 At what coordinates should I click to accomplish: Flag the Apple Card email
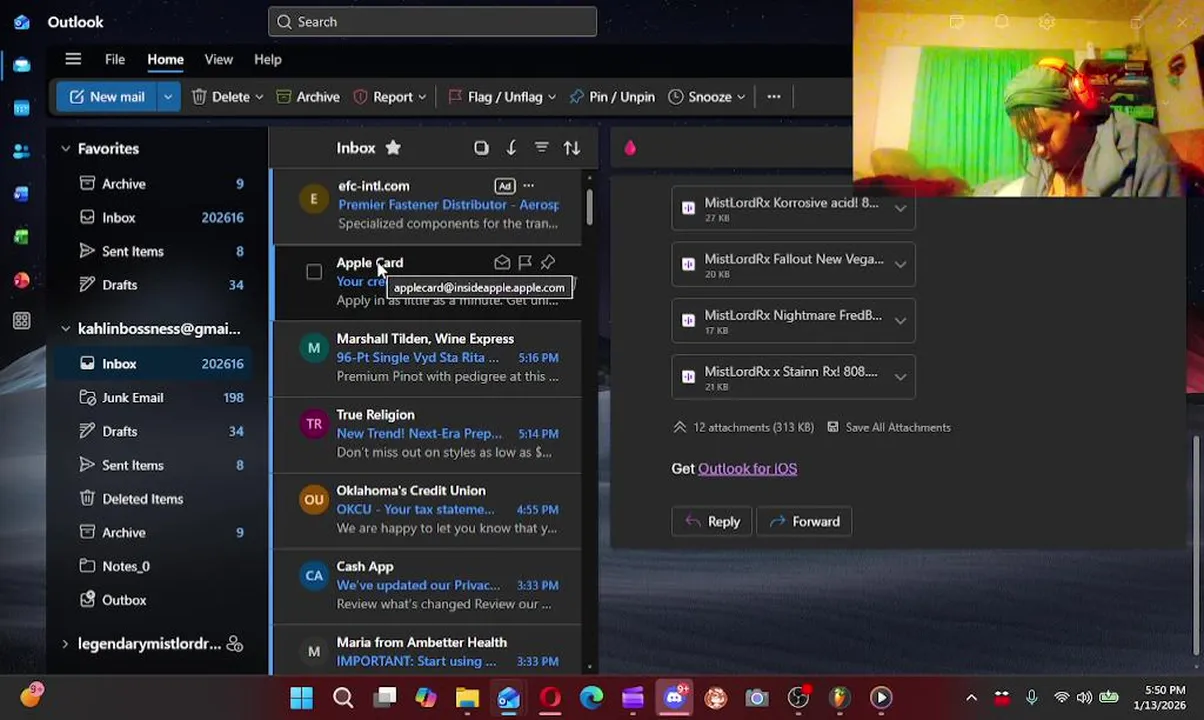(x=525, y=262)
